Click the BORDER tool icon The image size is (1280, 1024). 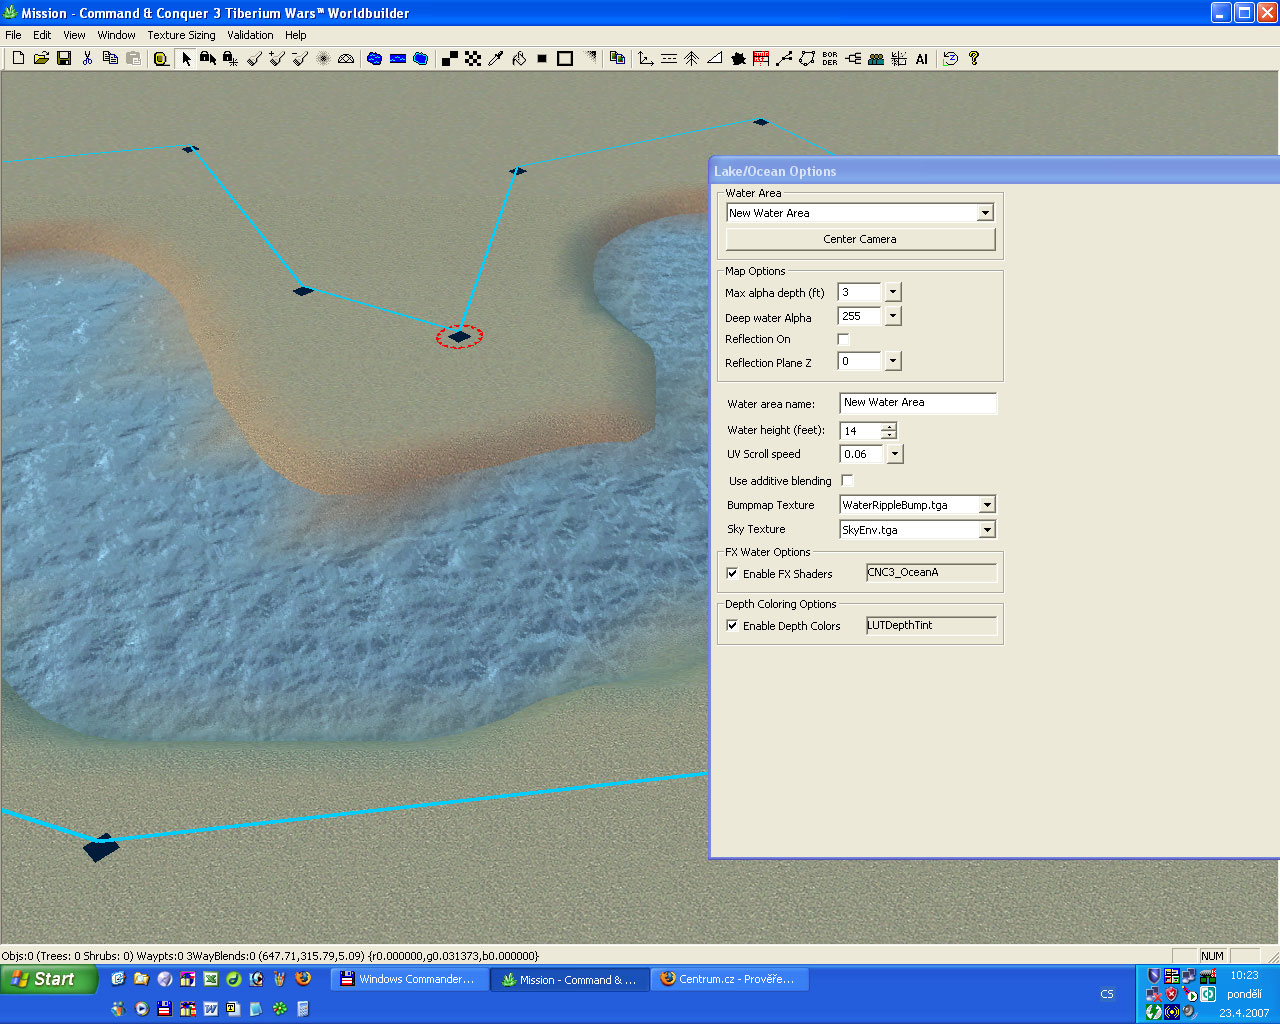830,59
